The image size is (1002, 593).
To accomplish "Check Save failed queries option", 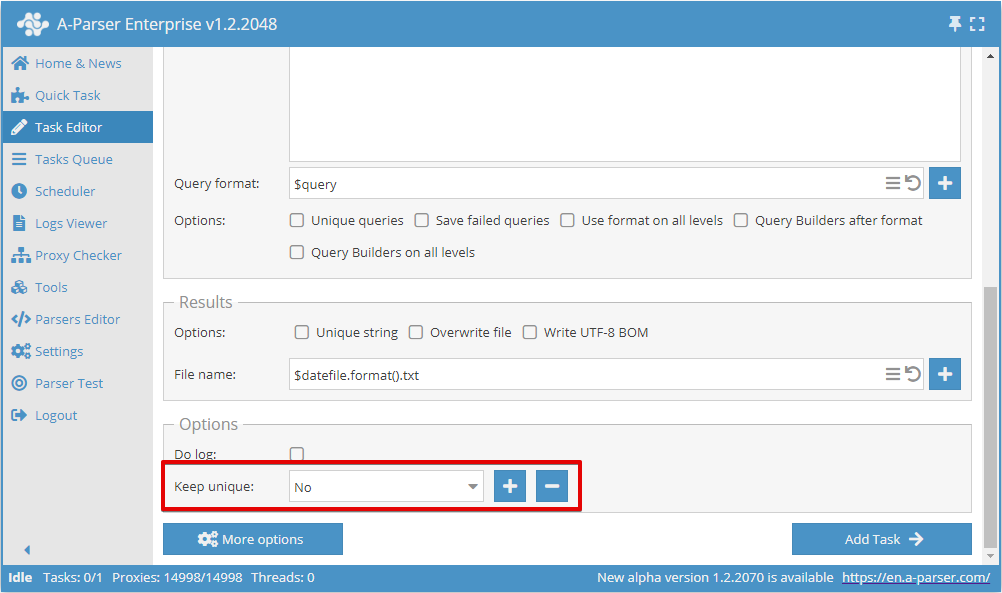I will [x=421, y=220].
